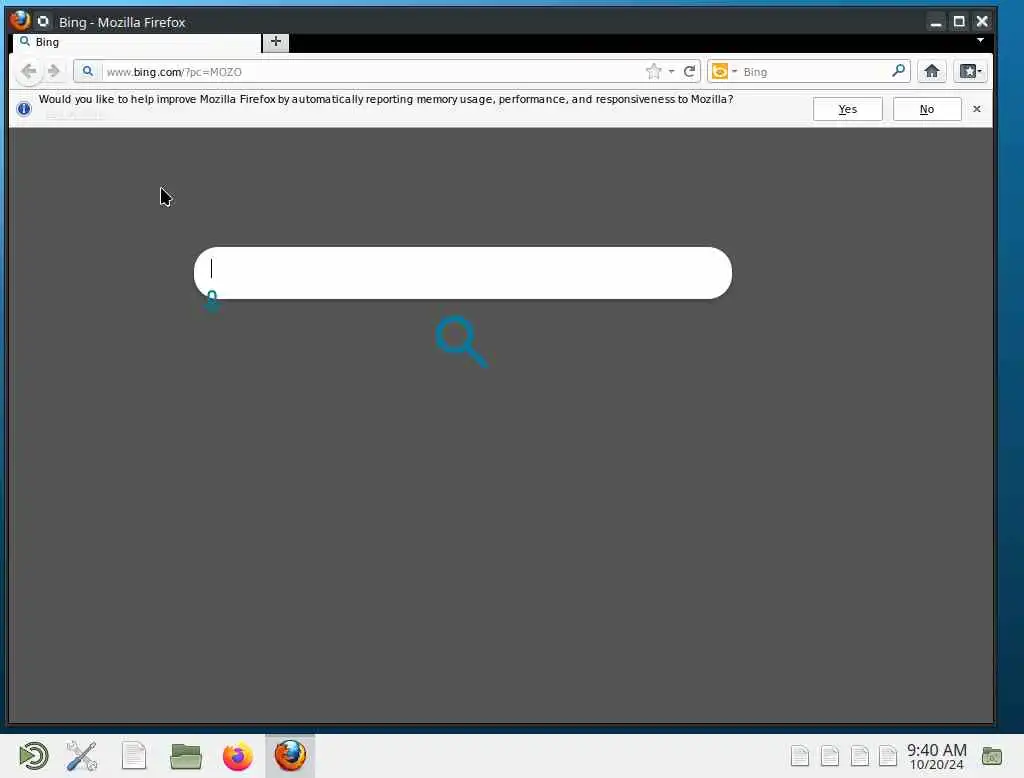The height and width of the screenshot is (778, 1024).
Task: Open the system tray folder icon
Action: click(x=991, y=756)
